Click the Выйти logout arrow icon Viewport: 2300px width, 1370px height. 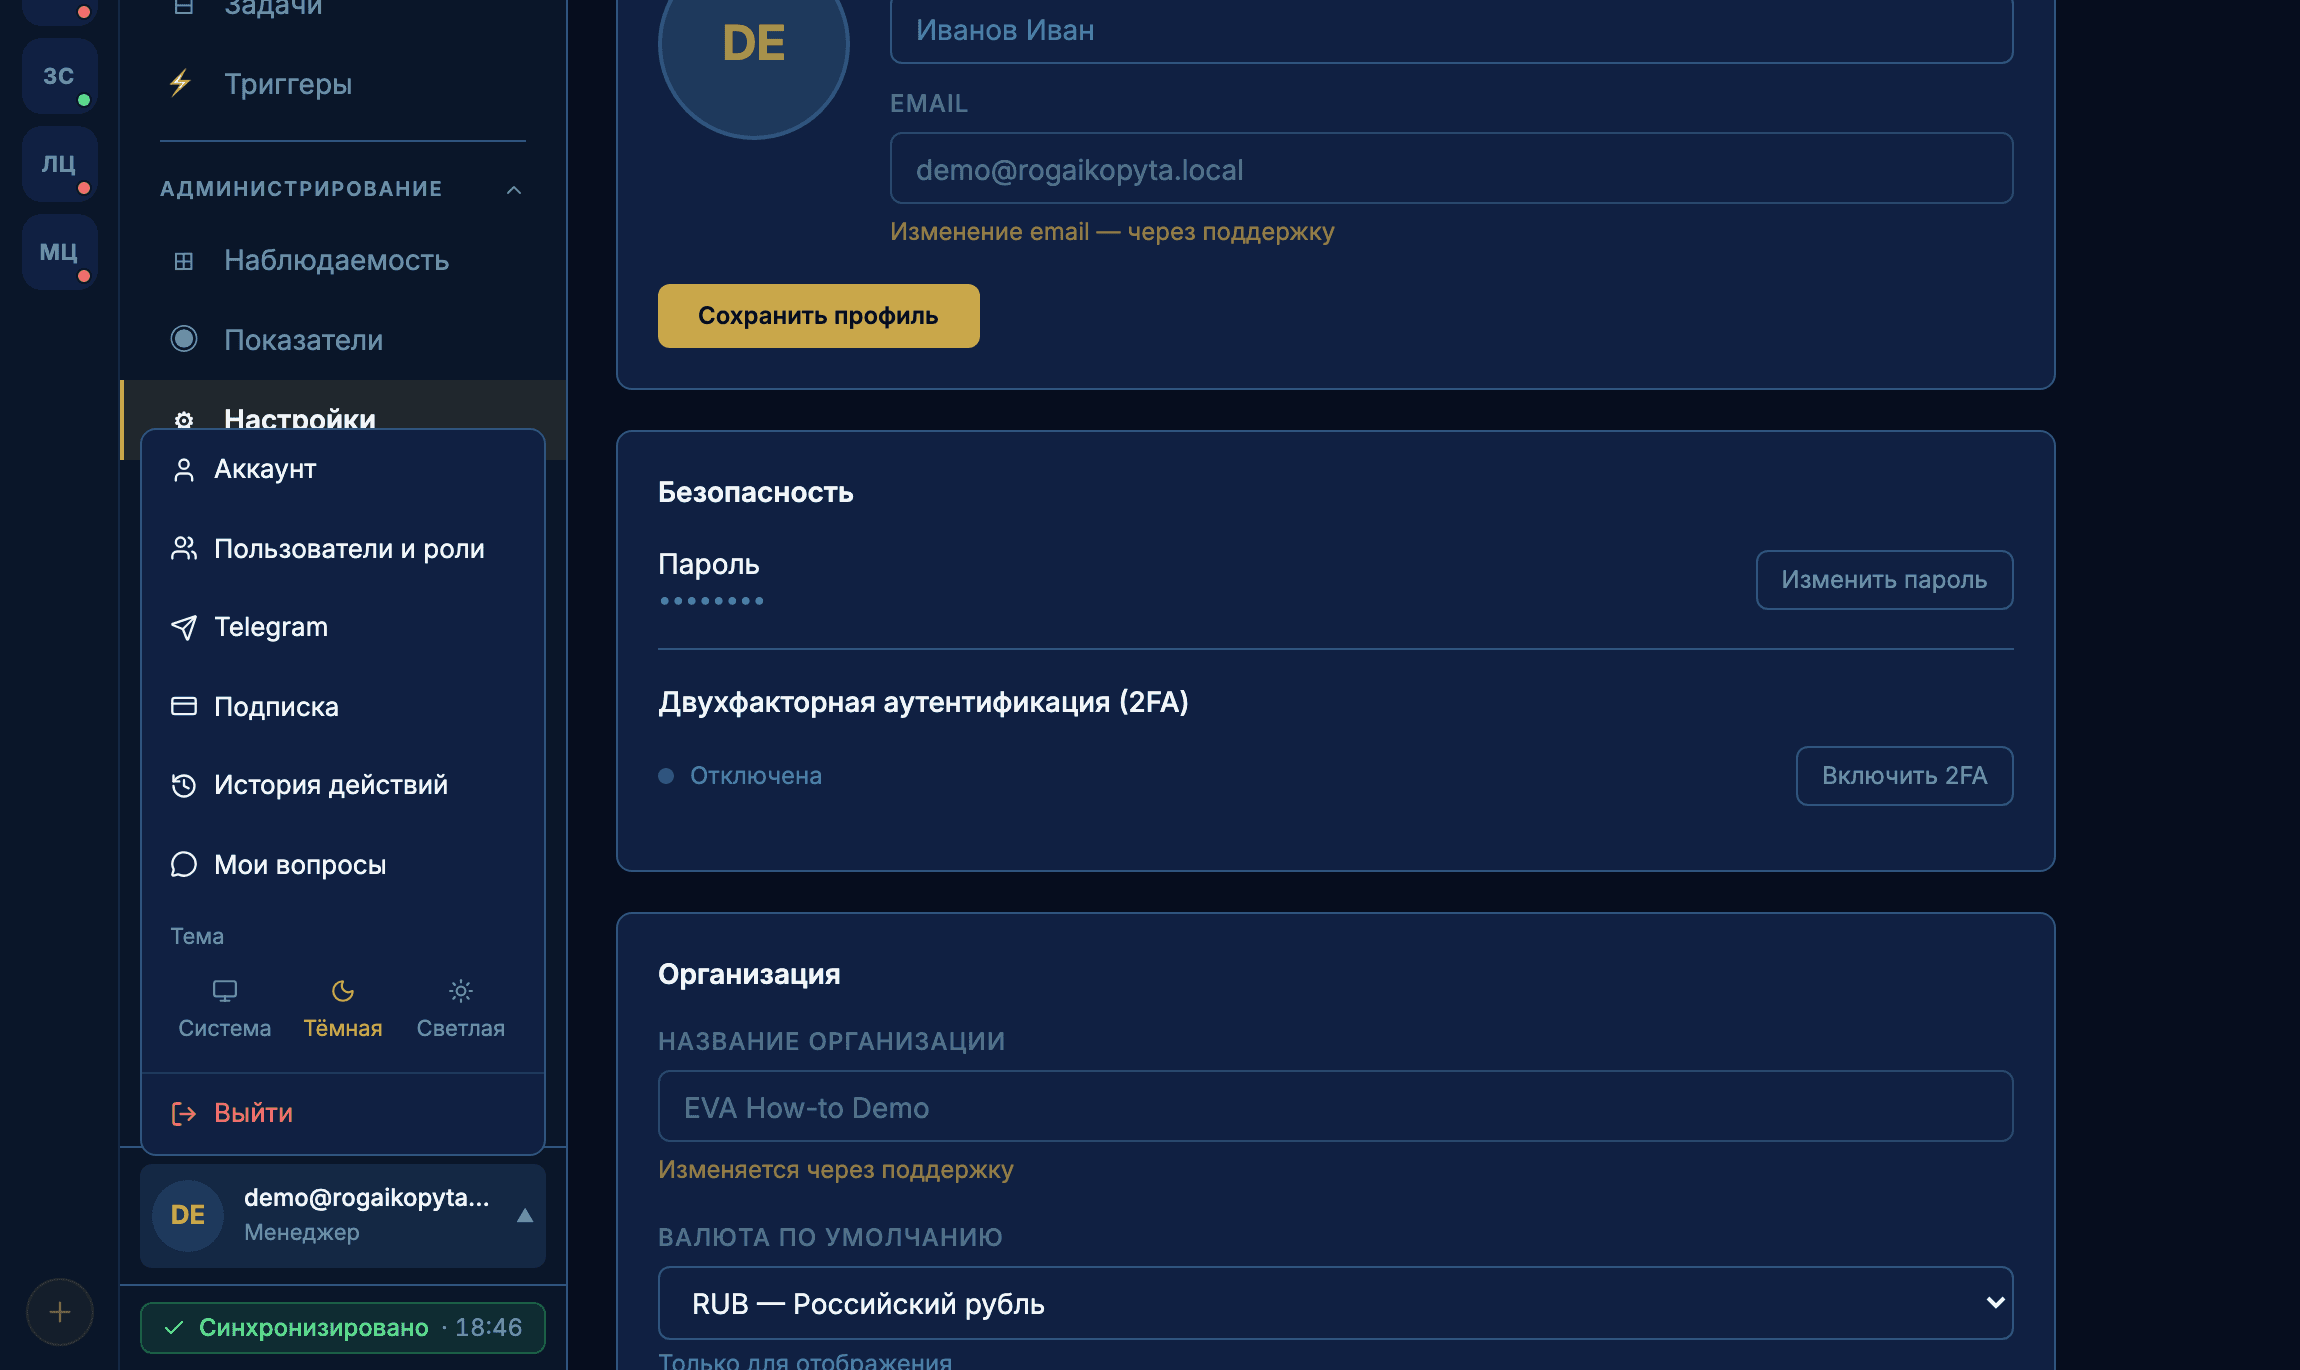point(184,1113)
